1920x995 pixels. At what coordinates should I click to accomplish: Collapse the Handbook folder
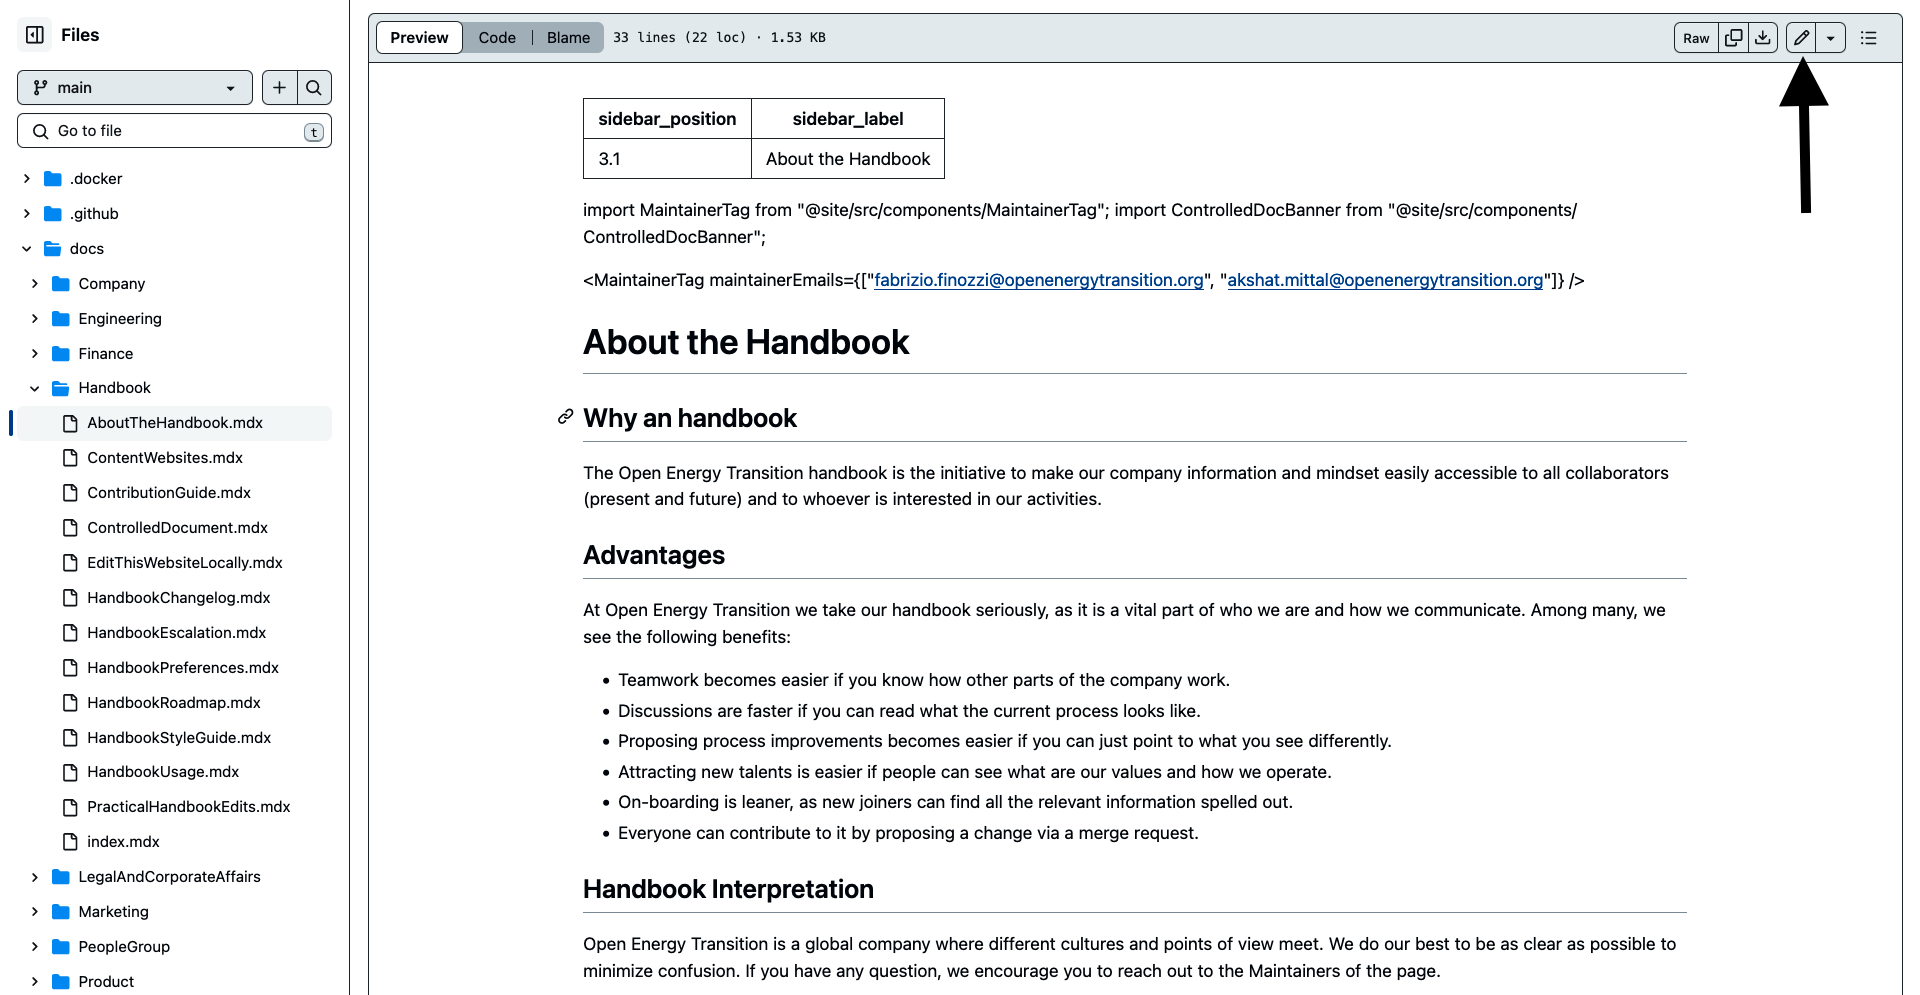coord(35,388)
